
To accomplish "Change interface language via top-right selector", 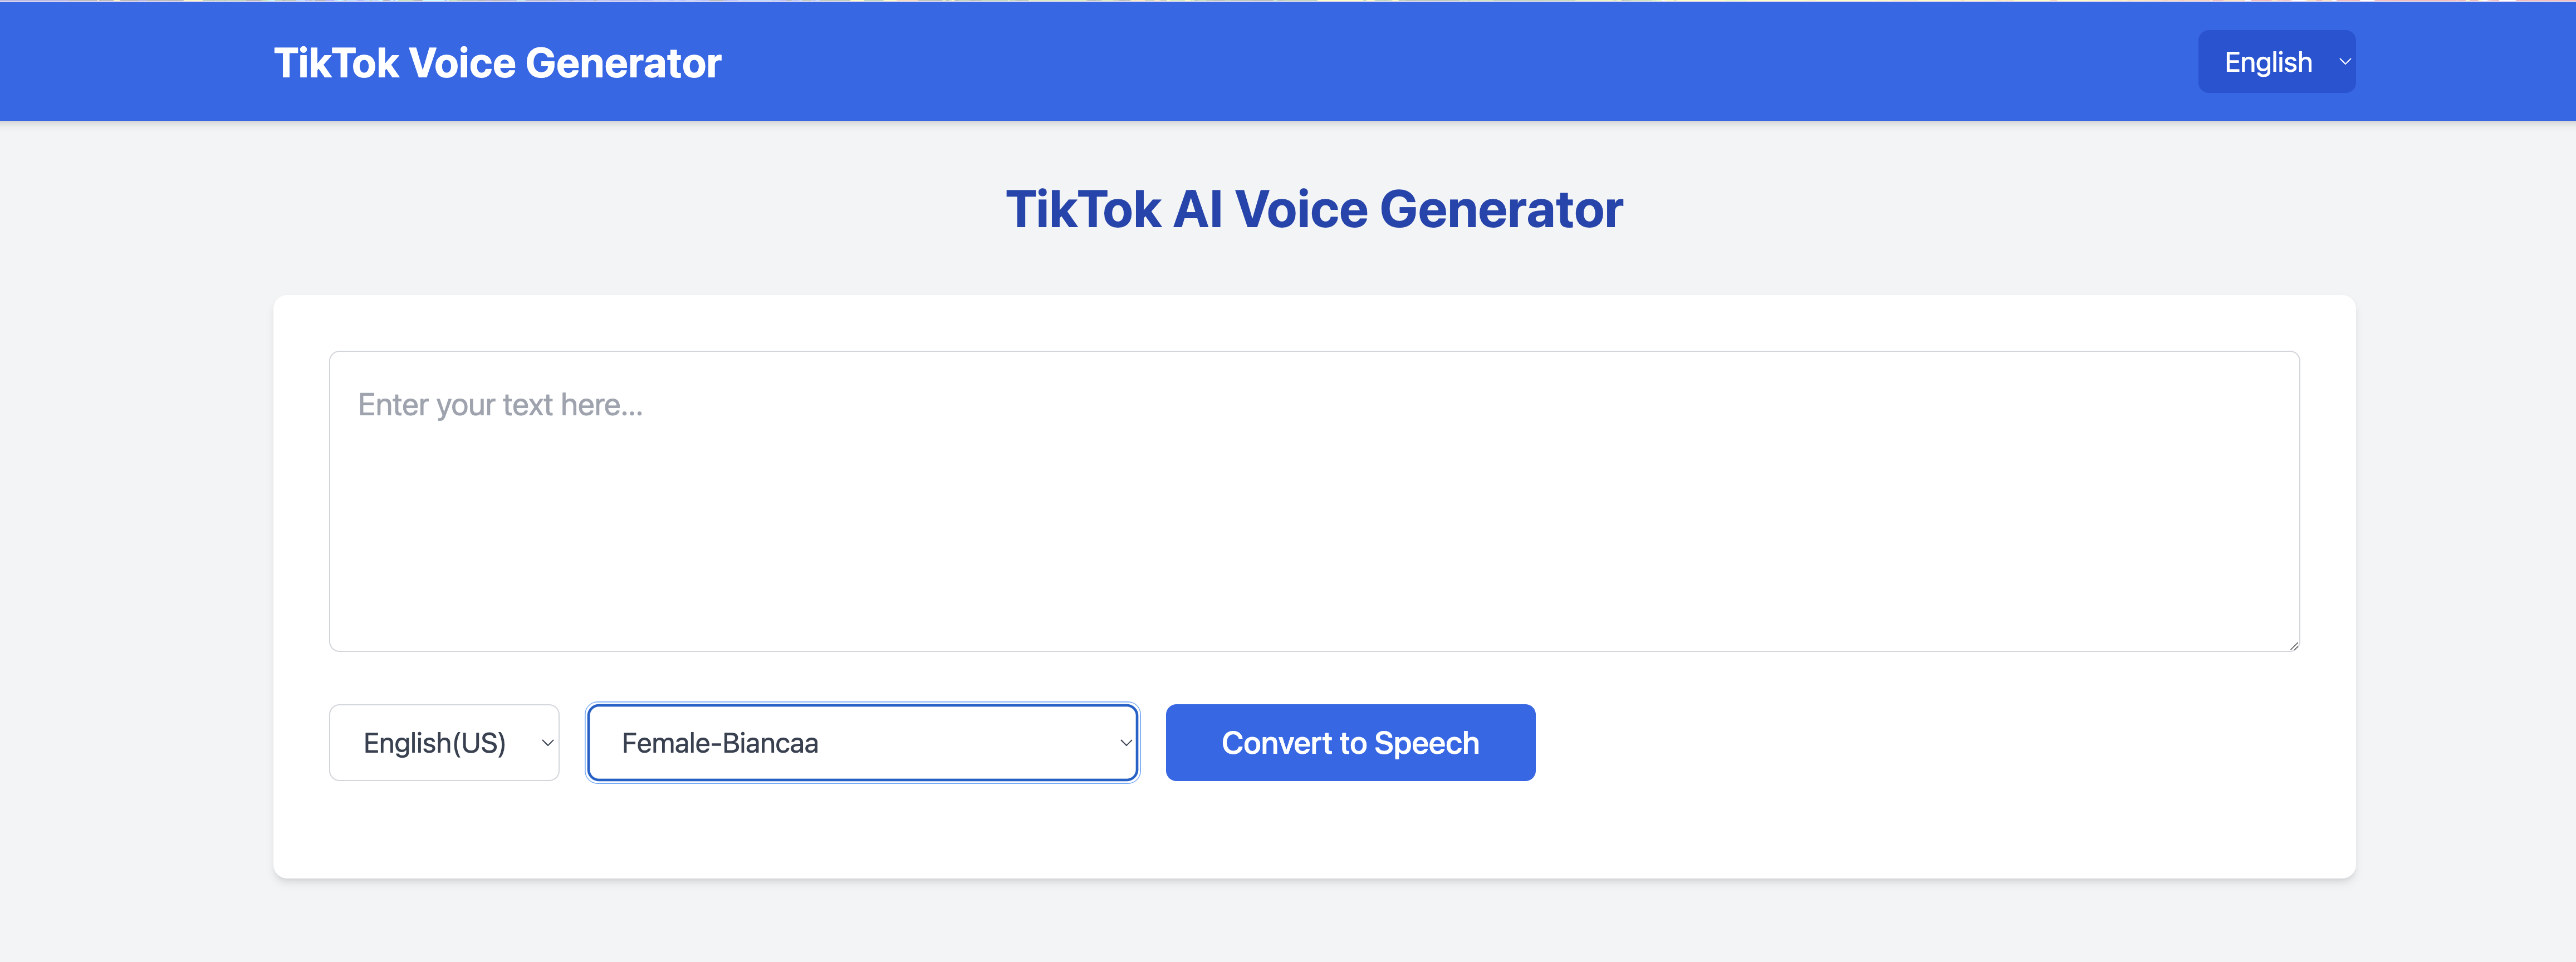I will pyautogui.click(x=2277, y=61).
